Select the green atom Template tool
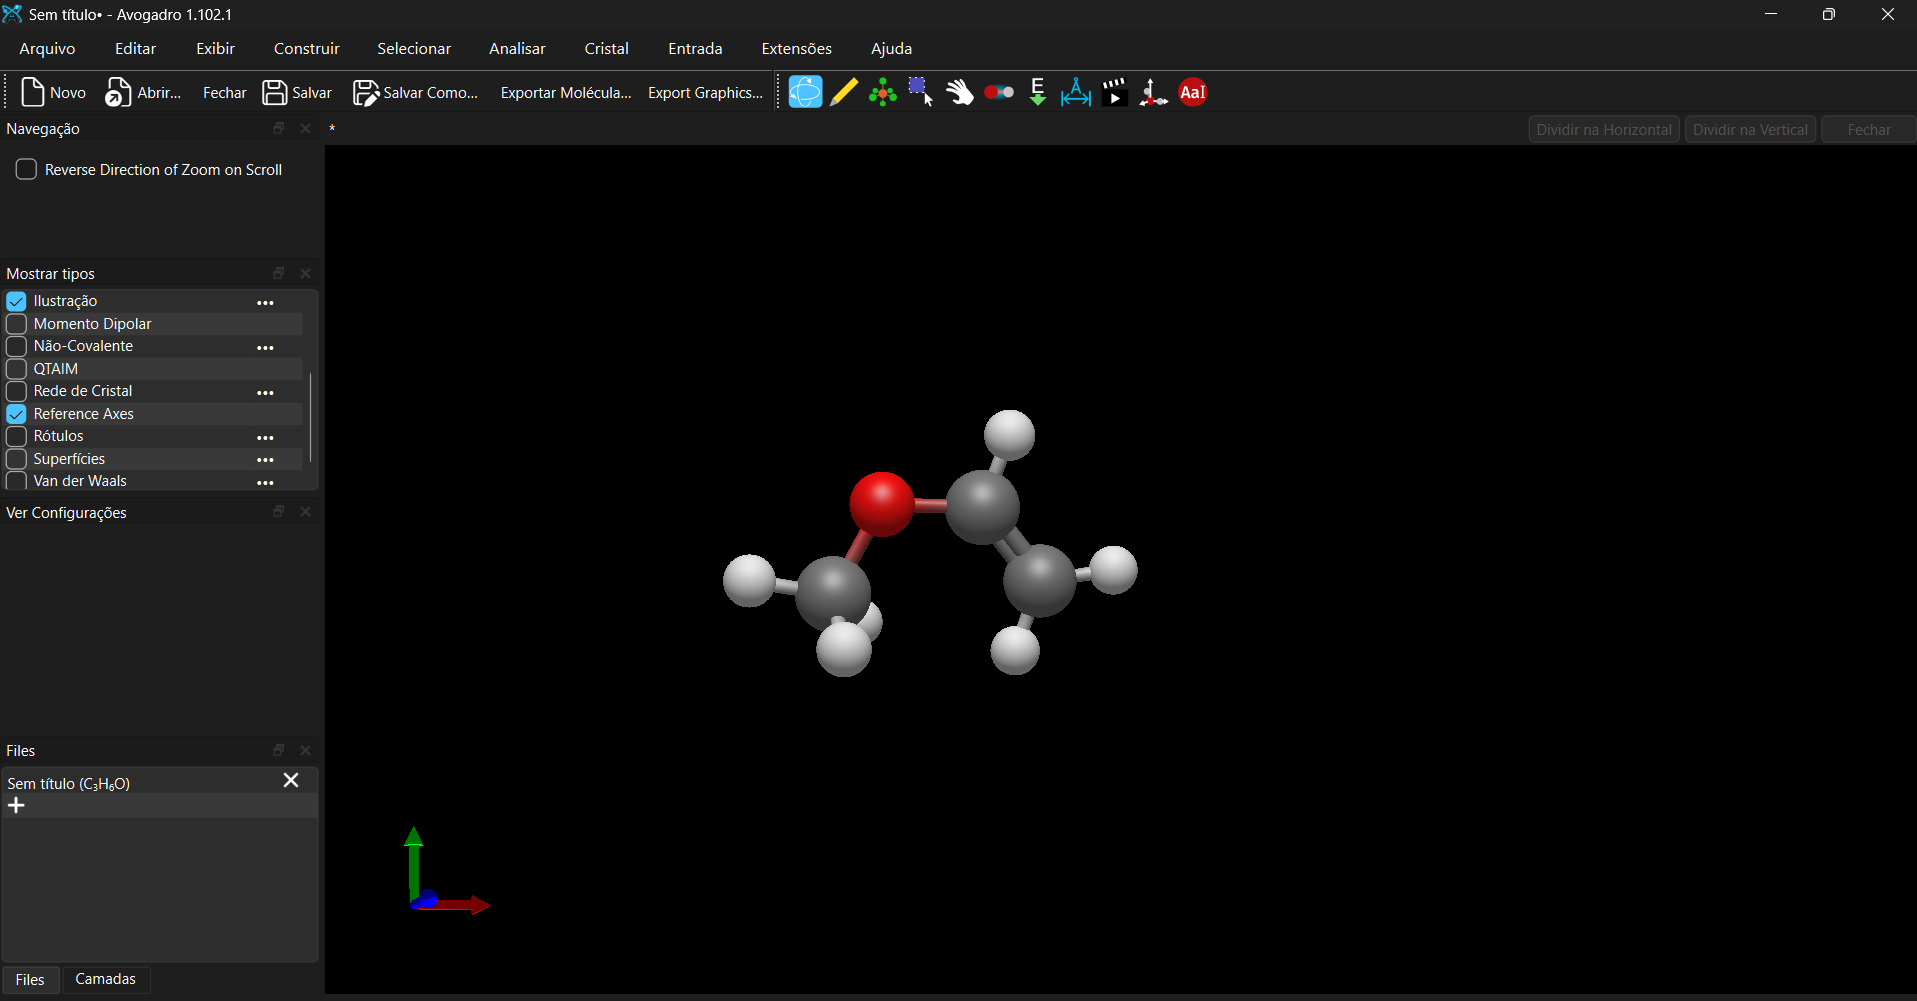The image size is (1917, 1001). (882, 92)
